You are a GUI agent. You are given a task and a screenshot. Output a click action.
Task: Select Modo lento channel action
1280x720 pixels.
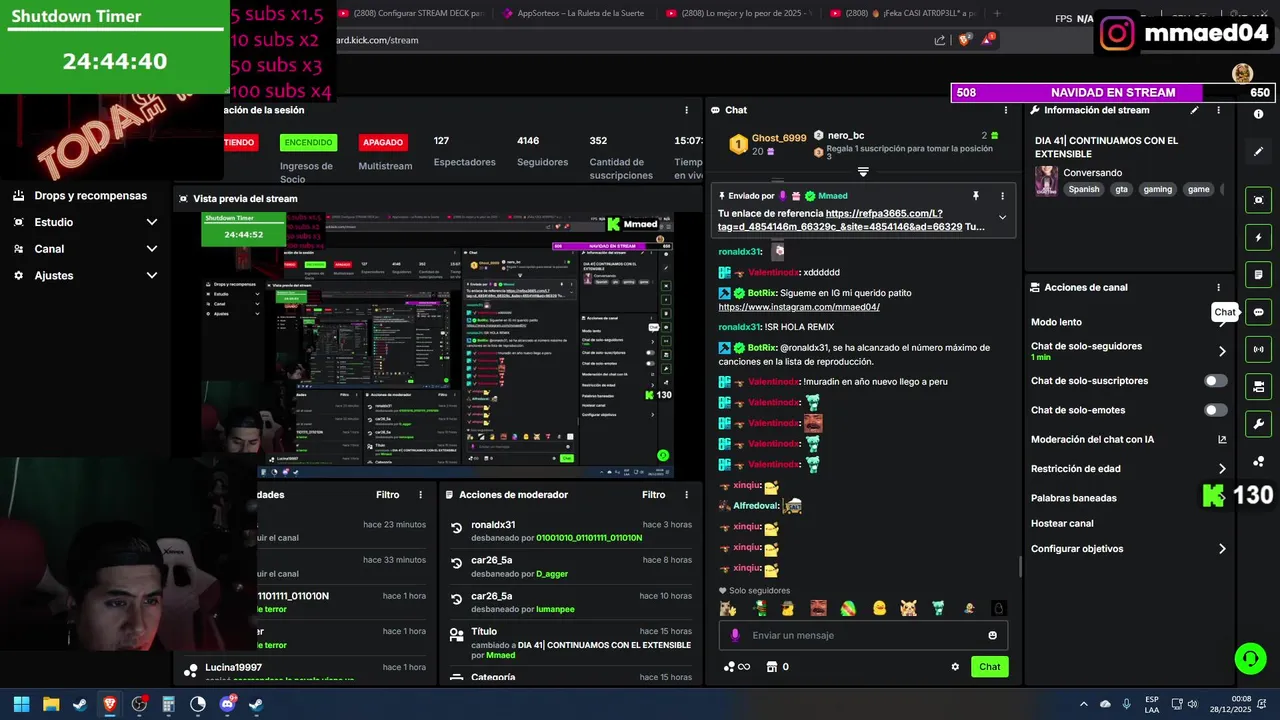point(1056,322)
